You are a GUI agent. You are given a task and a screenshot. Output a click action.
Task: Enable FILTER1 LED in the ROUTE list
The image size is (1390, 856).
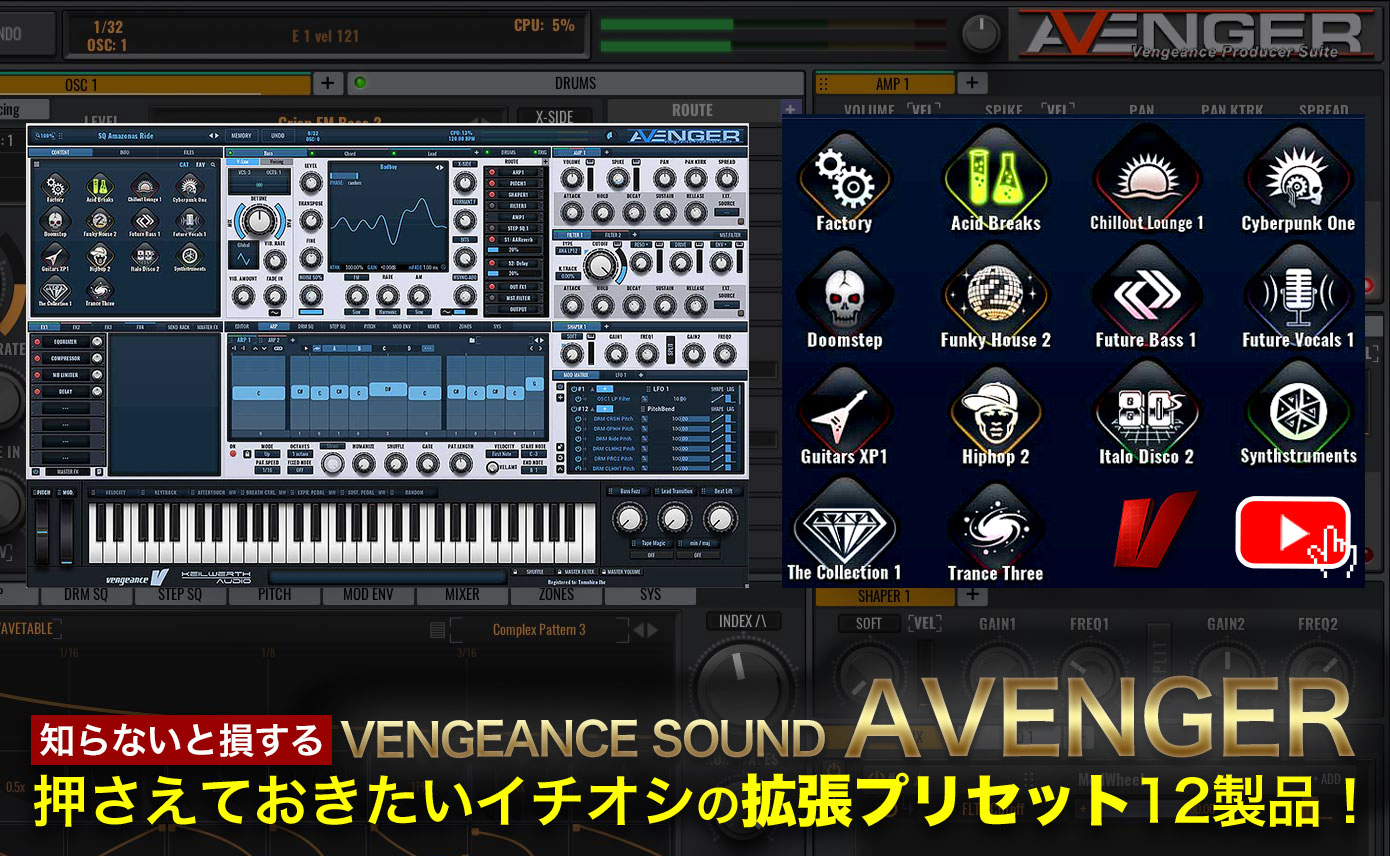(492, 206)
